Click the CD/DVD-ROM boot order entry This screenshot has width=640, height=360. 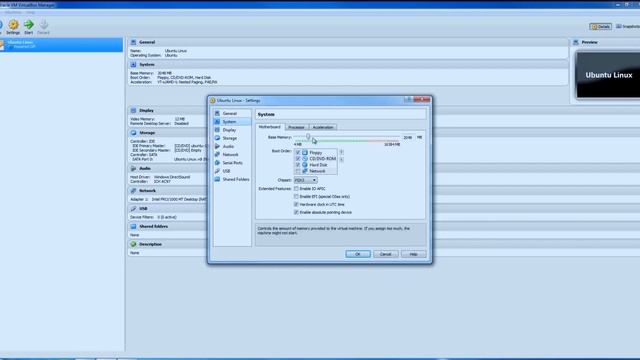[316, 158]
